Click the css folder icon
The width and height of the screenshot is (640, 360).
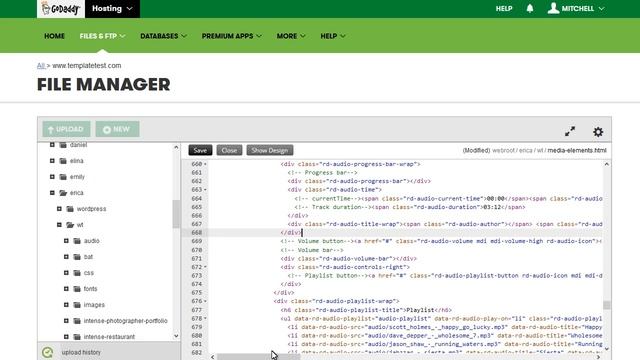click(x=77, y=273)
